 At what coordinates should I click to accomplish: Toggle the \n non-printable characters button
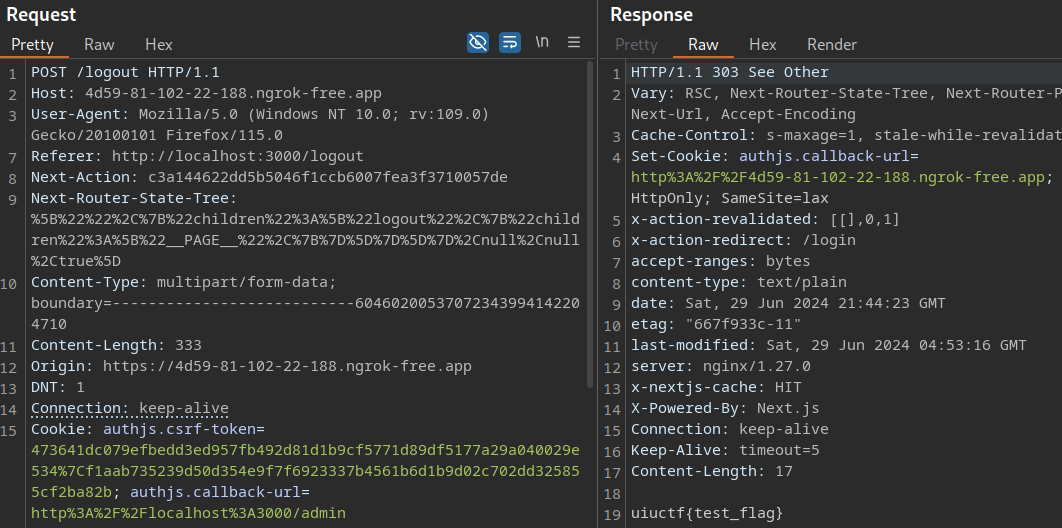tap(542, 42)
